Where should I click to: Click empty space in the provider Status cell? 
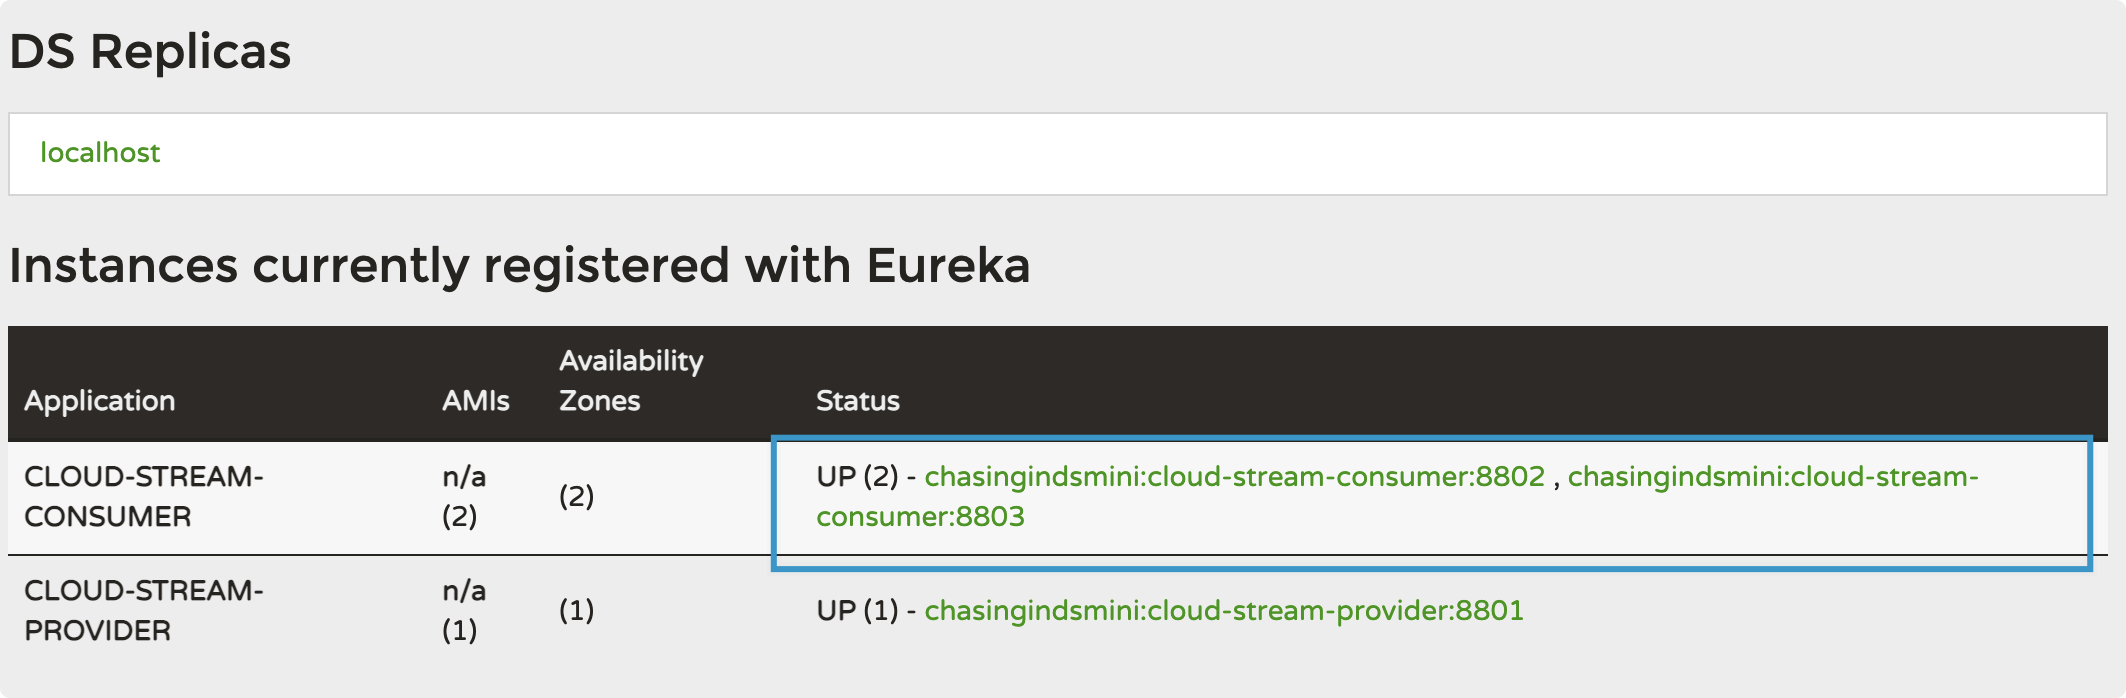[x=1800, y=611]
